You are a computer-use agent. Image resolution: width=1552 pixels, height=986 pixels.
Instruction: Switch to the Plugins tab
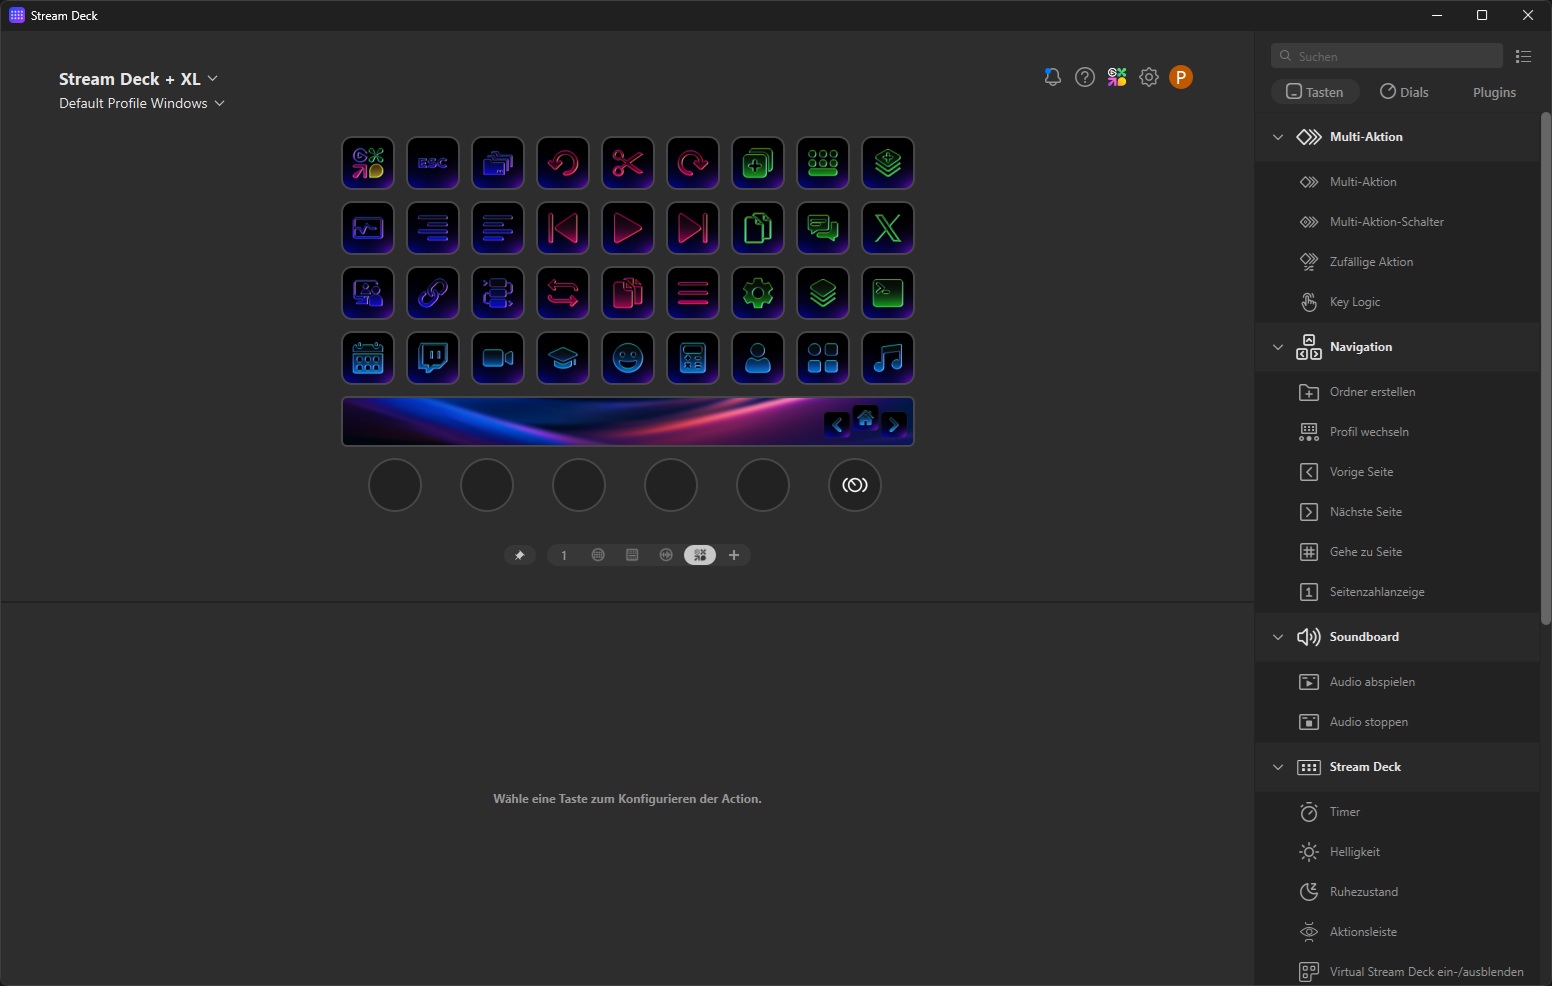[x=1494, y=92]
